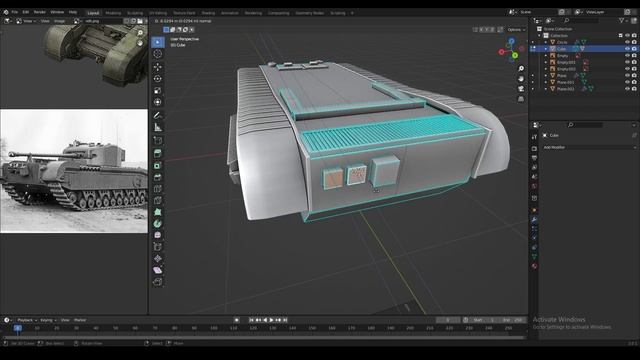This screenshot has width=640, height=360.
Task: Click the blue Z axis on the navigation gizmo
Action: (x=511, y=41)
